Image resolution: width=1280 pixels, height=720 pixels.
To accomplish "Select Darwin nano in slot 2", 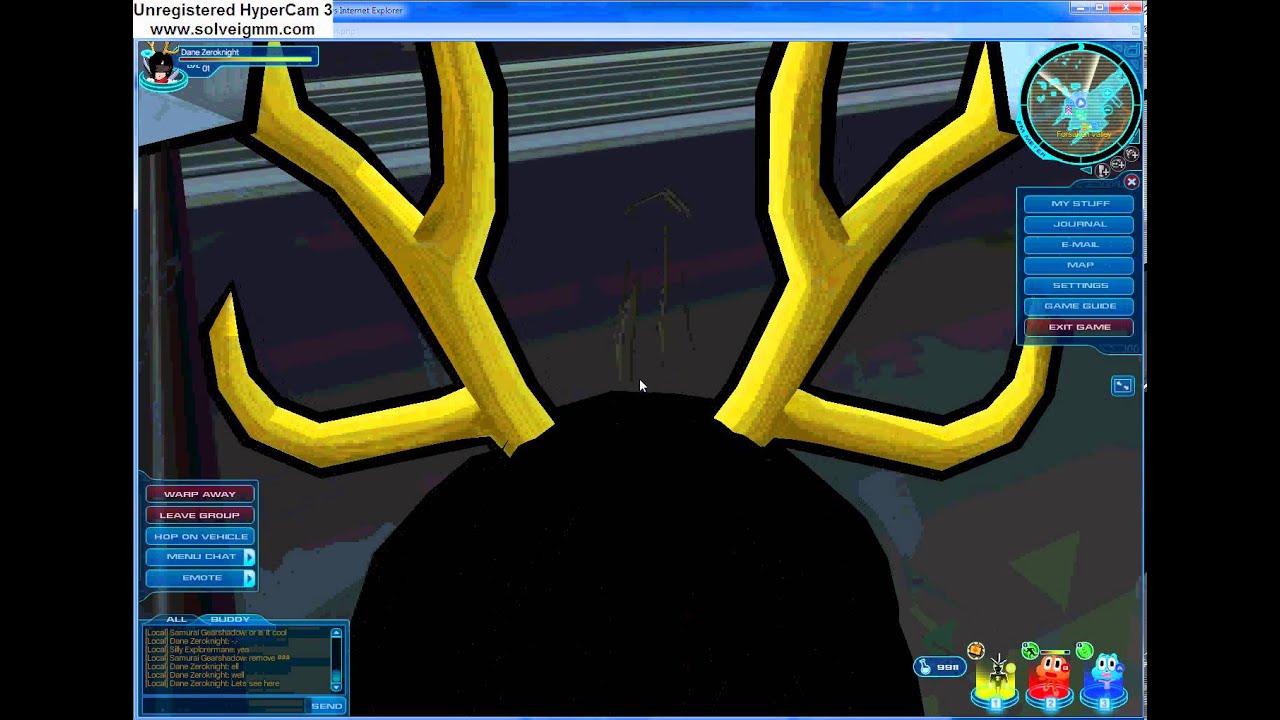I will pyautogui.click(x=1051, y=682).
